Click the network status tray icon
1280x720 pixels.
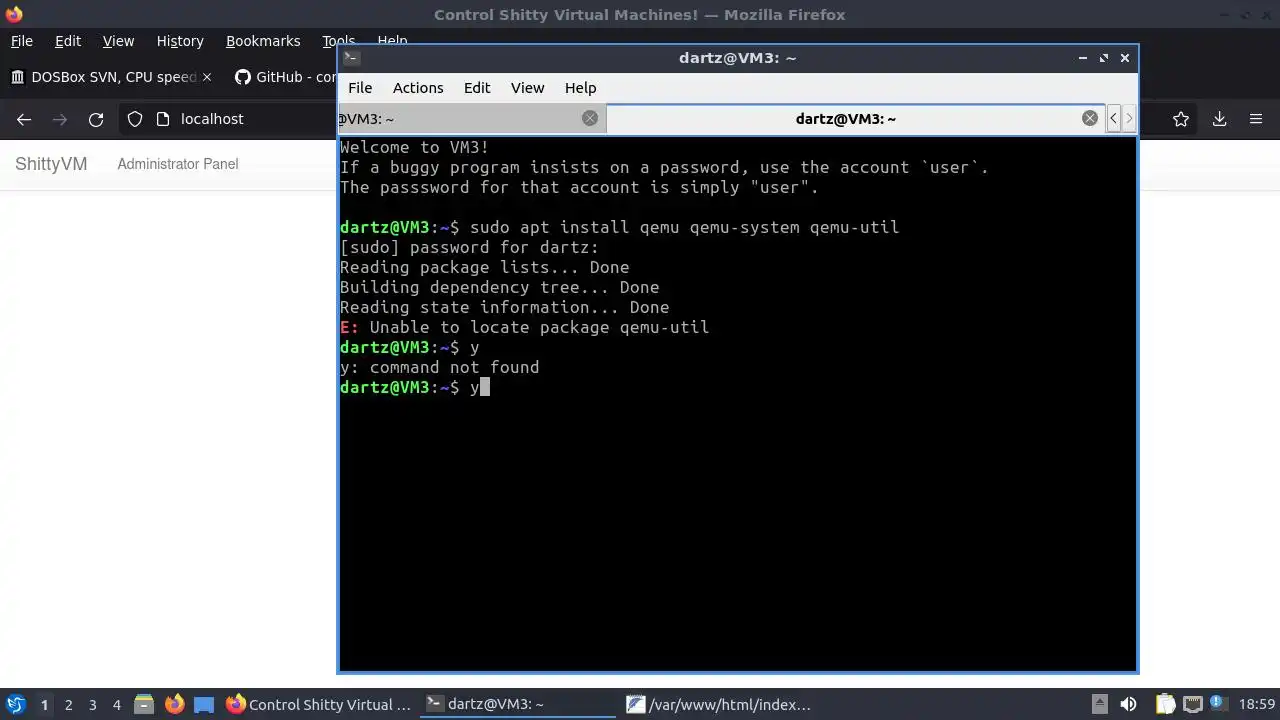tap(1192, 704)
